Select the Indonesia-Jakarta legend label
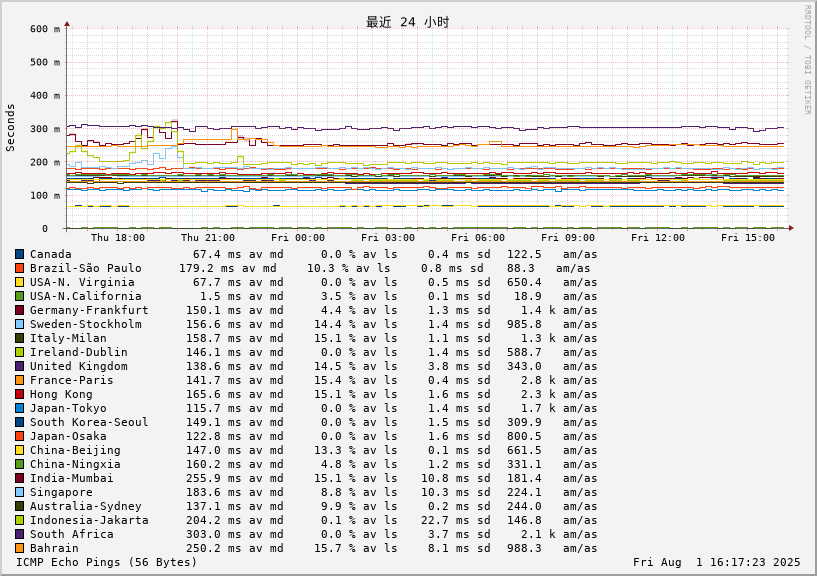 coord(89,520)
